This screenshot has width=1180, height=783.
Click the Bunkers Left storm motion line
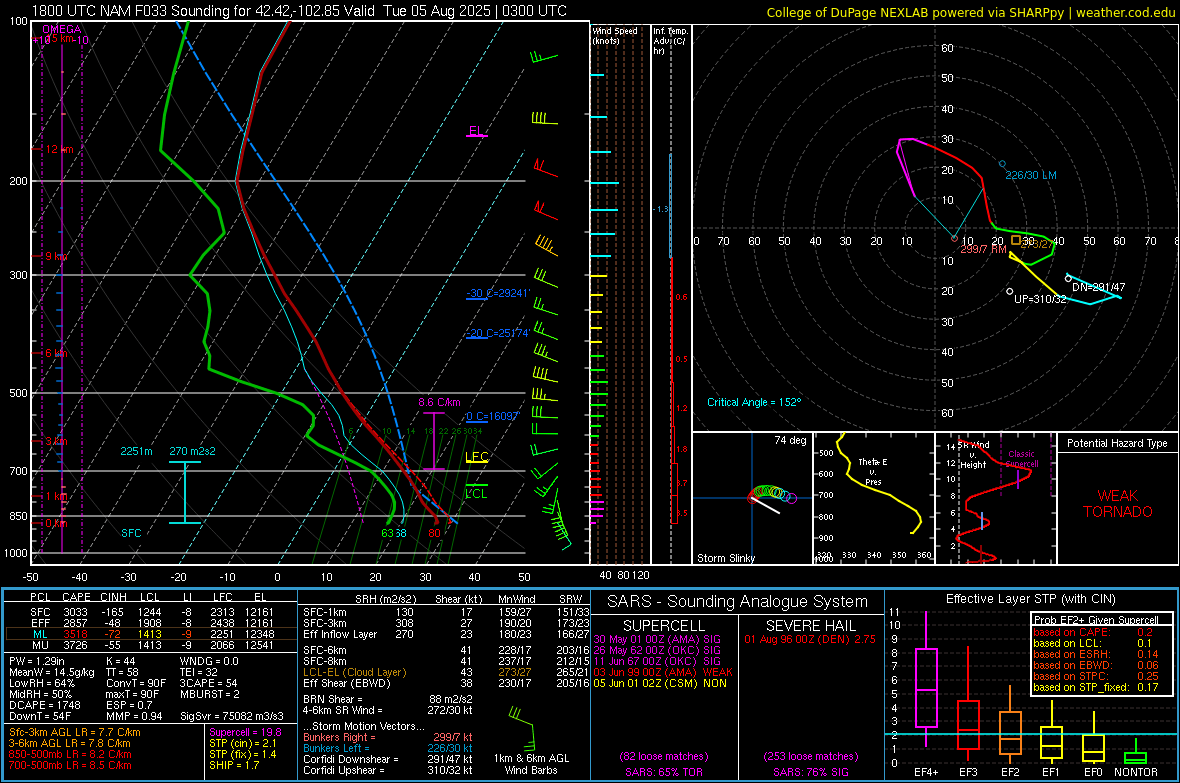(x=388, y=748)
